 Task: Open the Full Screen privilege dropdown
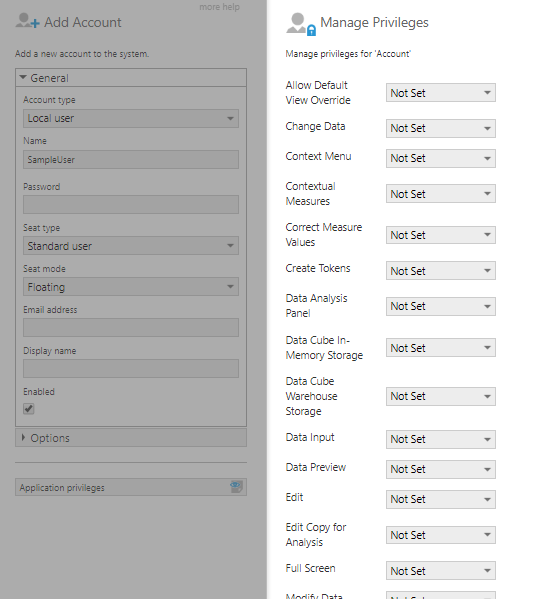tap(441, 571)
